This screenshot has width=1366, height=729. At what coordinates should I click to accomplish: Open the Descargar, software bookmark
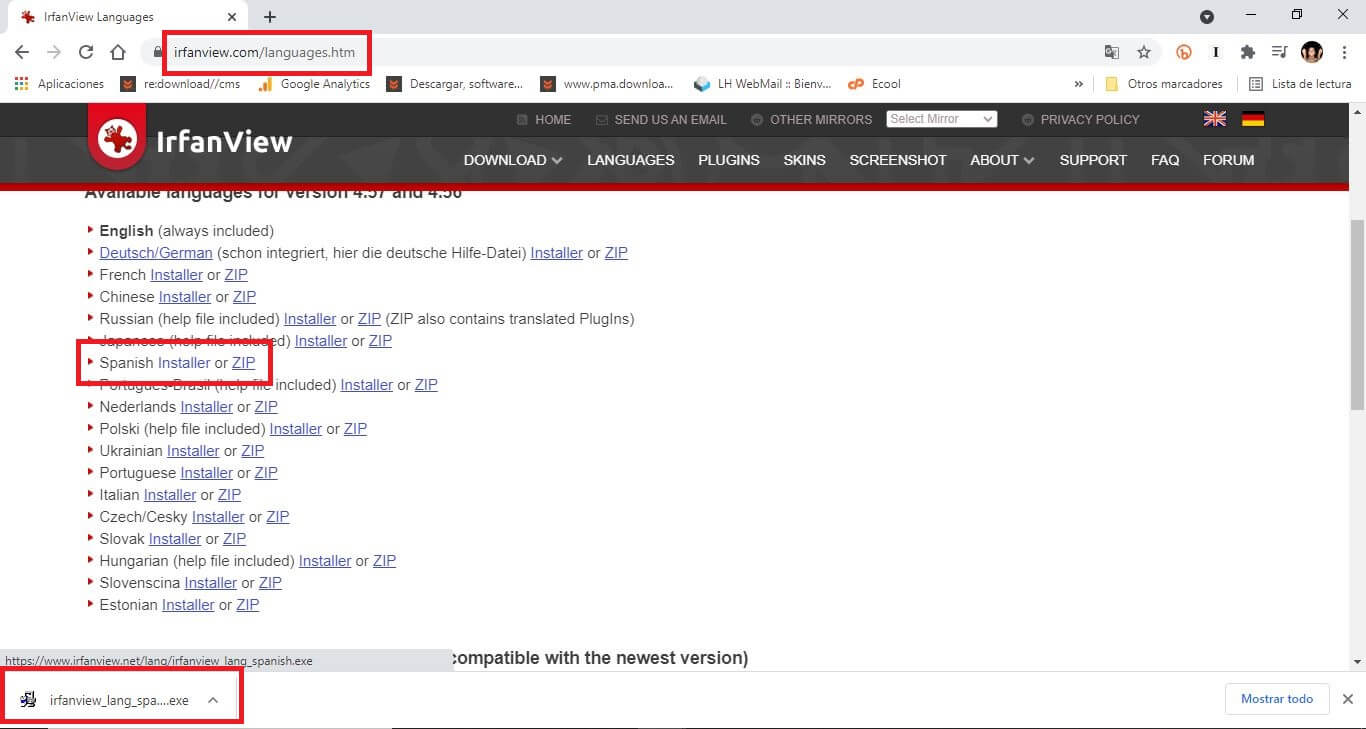click(455, 84)
